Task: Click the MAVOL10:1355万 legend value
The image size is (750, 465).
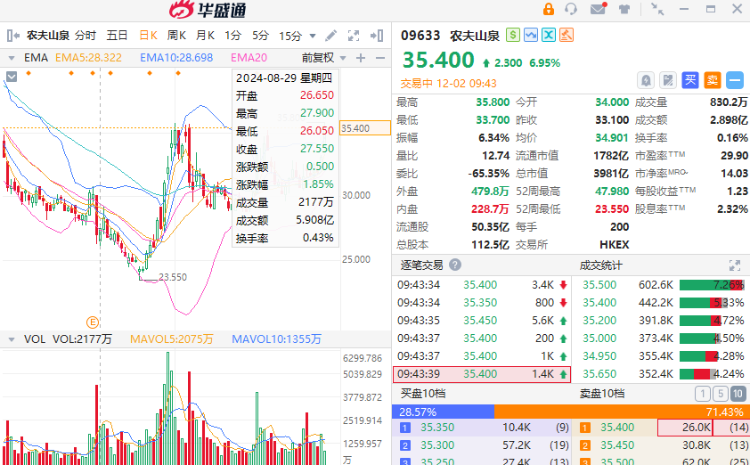Action: point(276,339)
